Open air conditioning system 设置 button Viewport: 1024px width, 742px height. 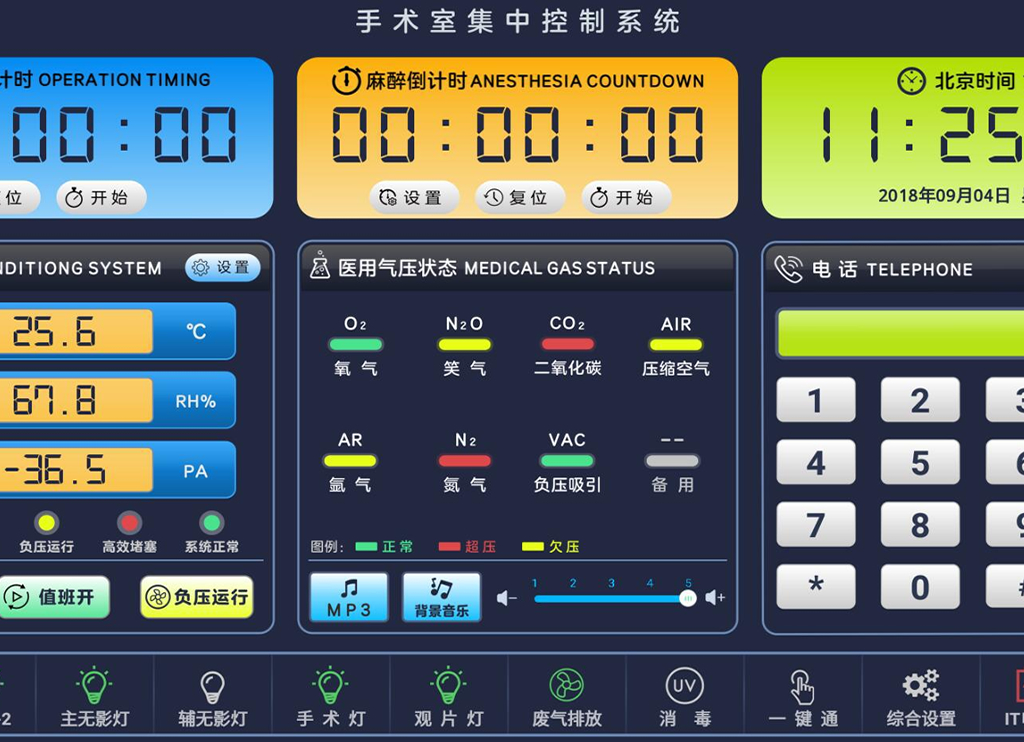tap(222, 268)
